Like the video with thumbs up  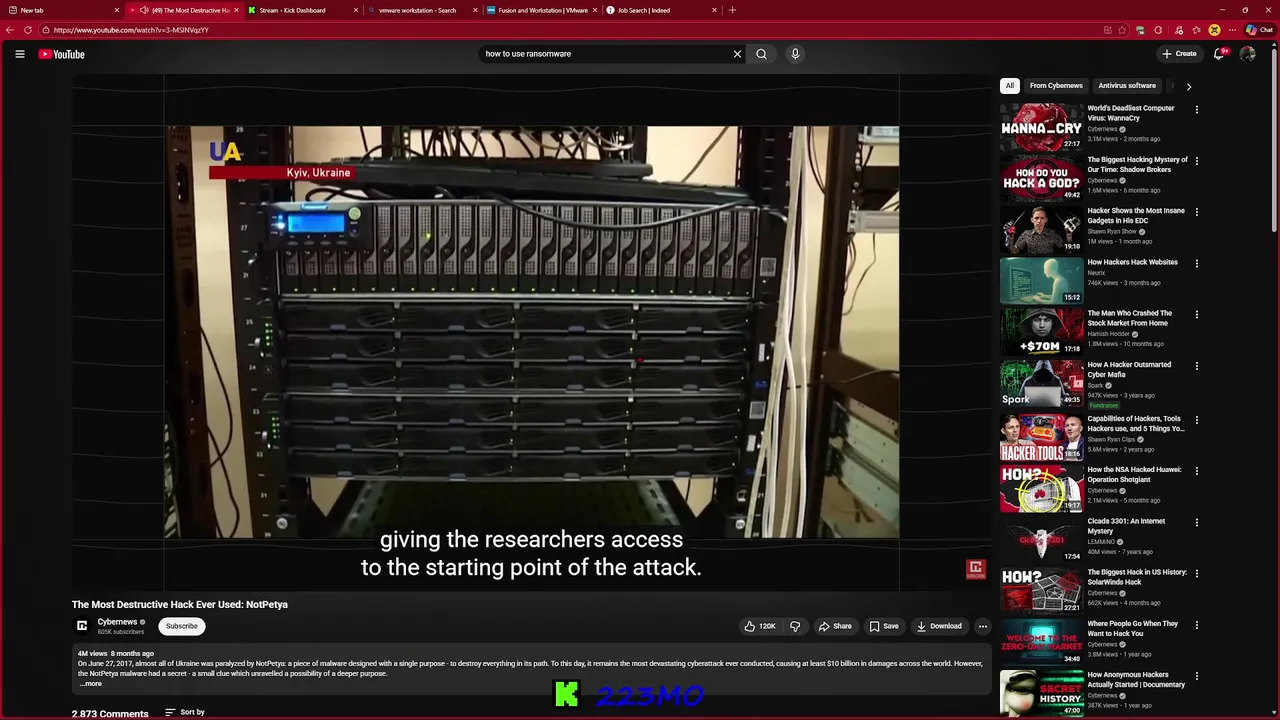(760, 626)
